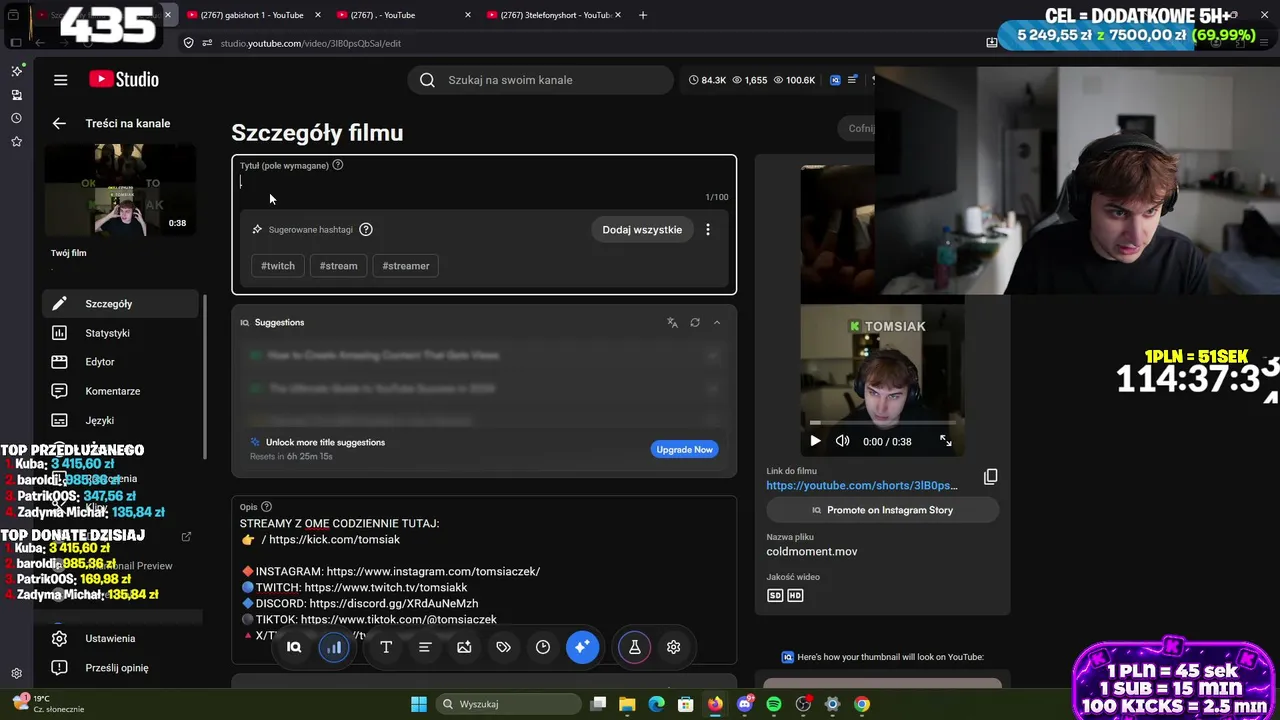Image resolution: width=1280 pixels, height=720 pixels.
Task: Click the Wyszukaj taskbar search box
Action: point(509,704)
